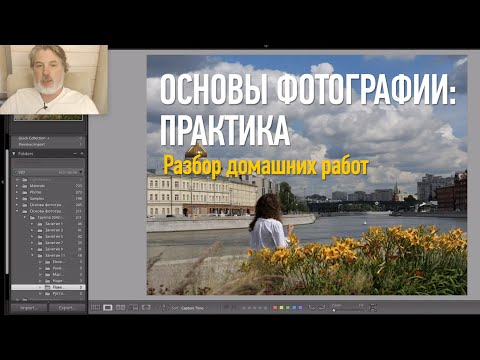Collapse Основы фотогра folder with 219
480x360 pixels.
[x=17, y=211]
